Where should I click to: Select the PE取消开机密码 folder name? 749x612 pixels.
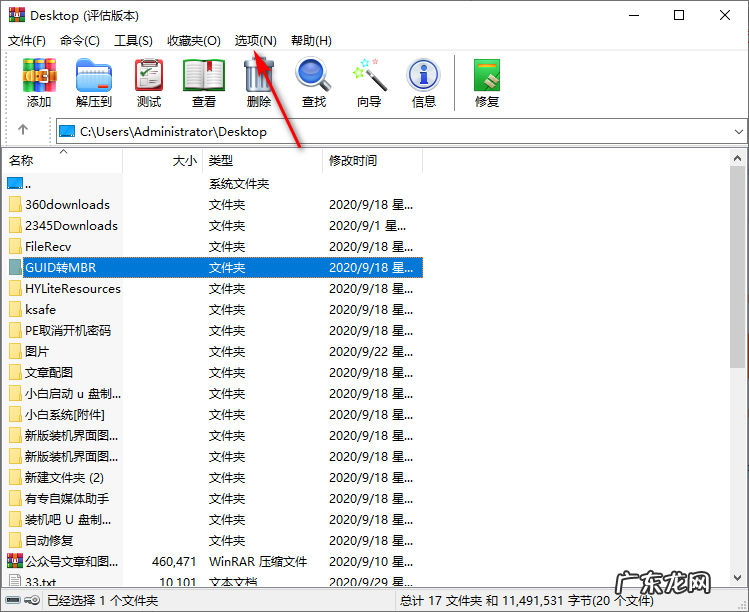pos(68,331)
